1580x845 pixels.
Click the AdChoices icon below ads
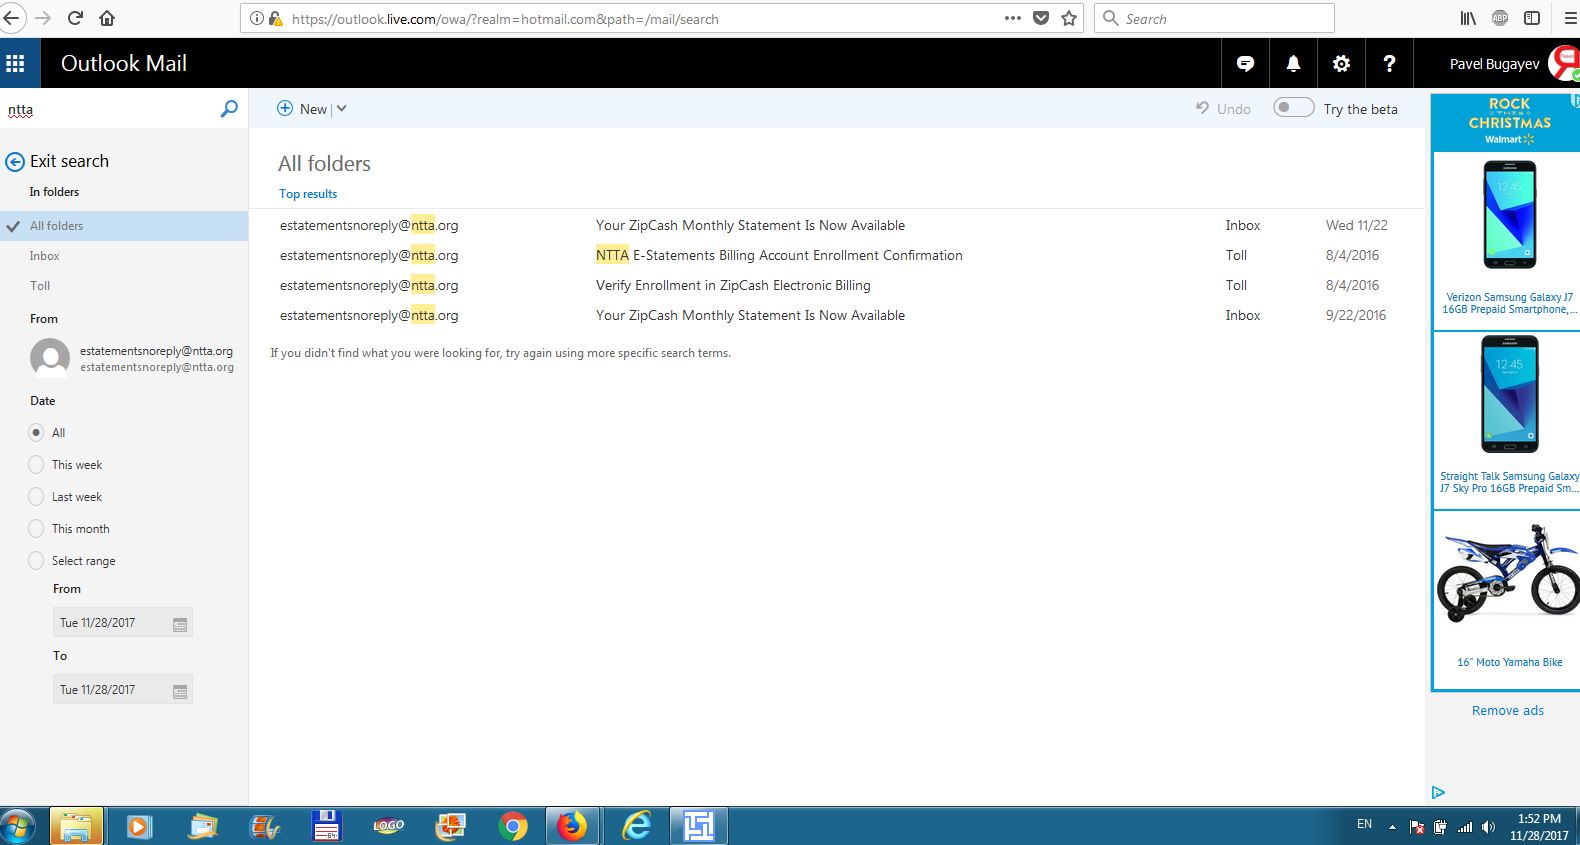click(x=1438, y=792)
